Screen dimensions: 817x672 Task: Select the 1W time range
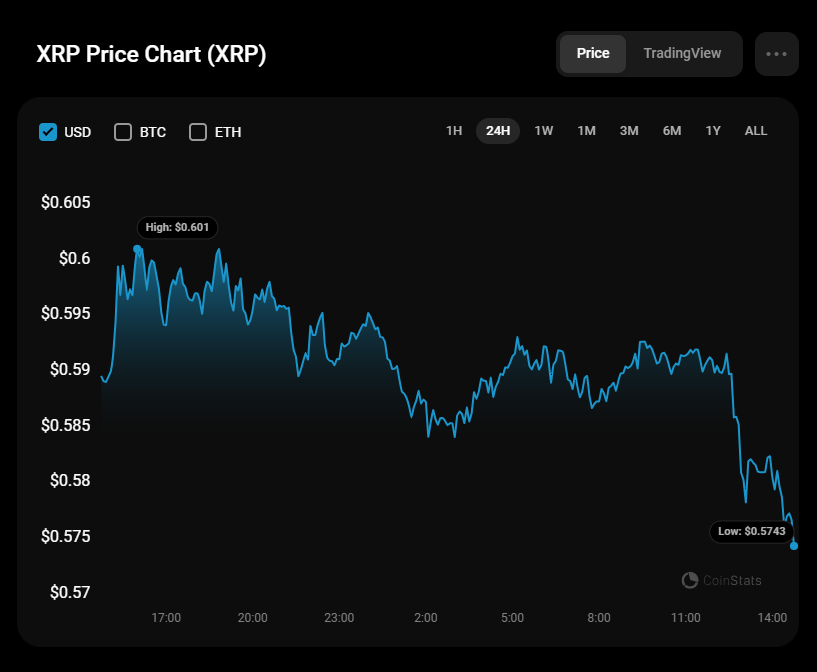click(544, 131)
